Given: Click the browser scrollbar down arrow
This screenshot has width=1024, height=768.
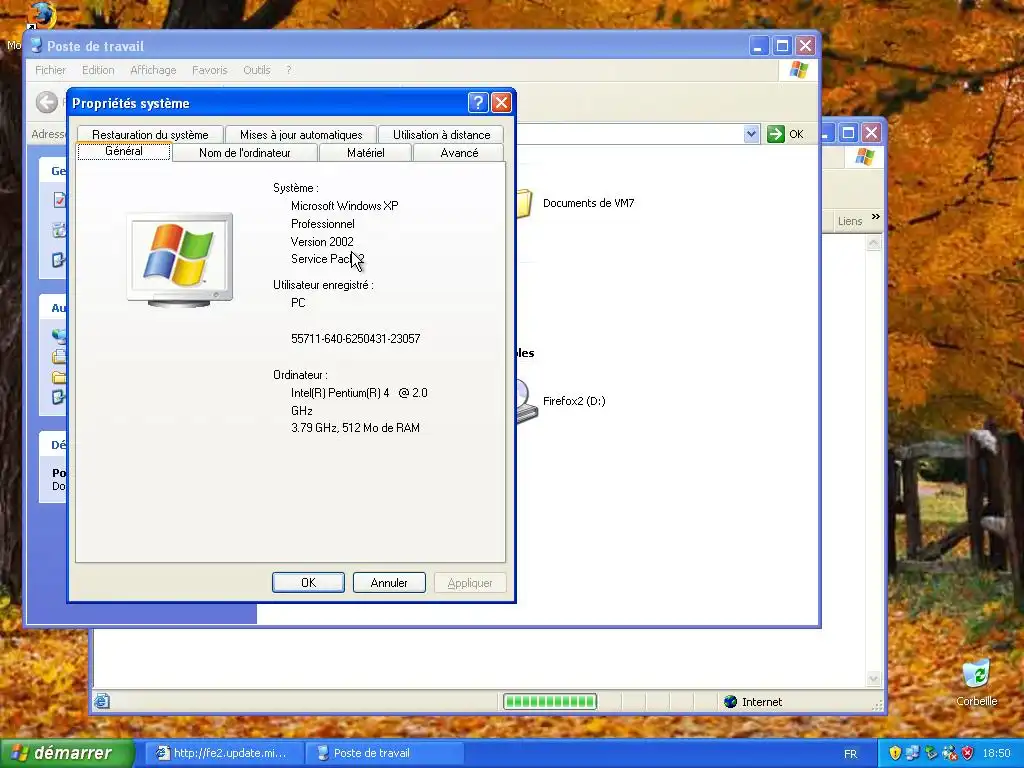Looking at the screenshot, I should coord(873,679).
